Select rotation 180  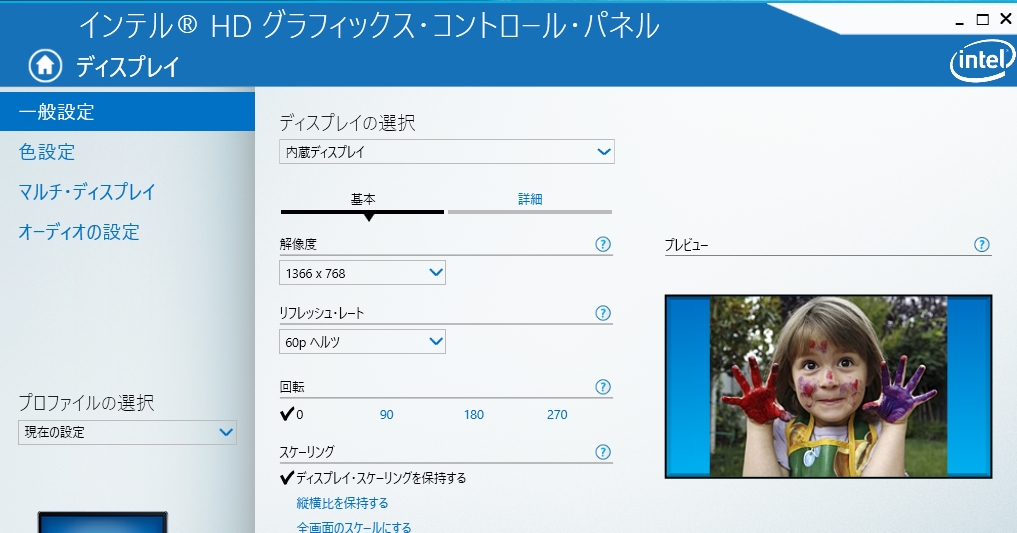(x=473, y=414)
